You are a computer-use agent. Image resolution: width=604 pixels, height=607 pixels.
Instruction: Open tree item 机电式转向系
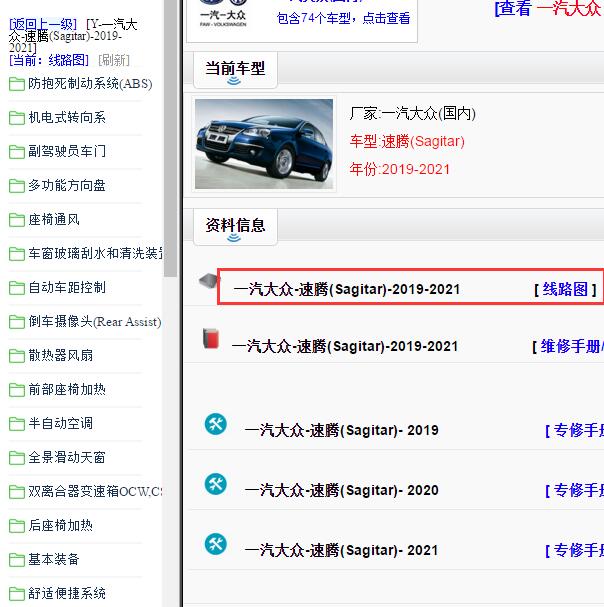point(67,118)
